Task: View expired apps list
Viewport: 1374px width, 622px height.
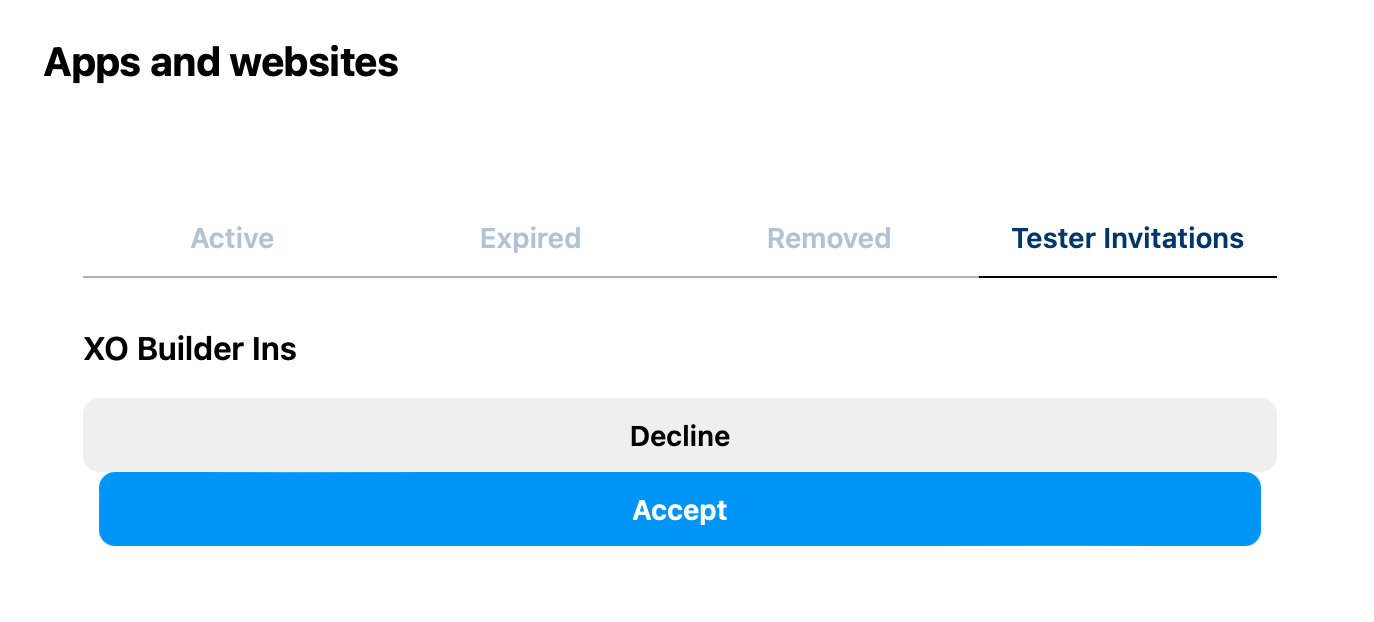Action: (530, 239)
